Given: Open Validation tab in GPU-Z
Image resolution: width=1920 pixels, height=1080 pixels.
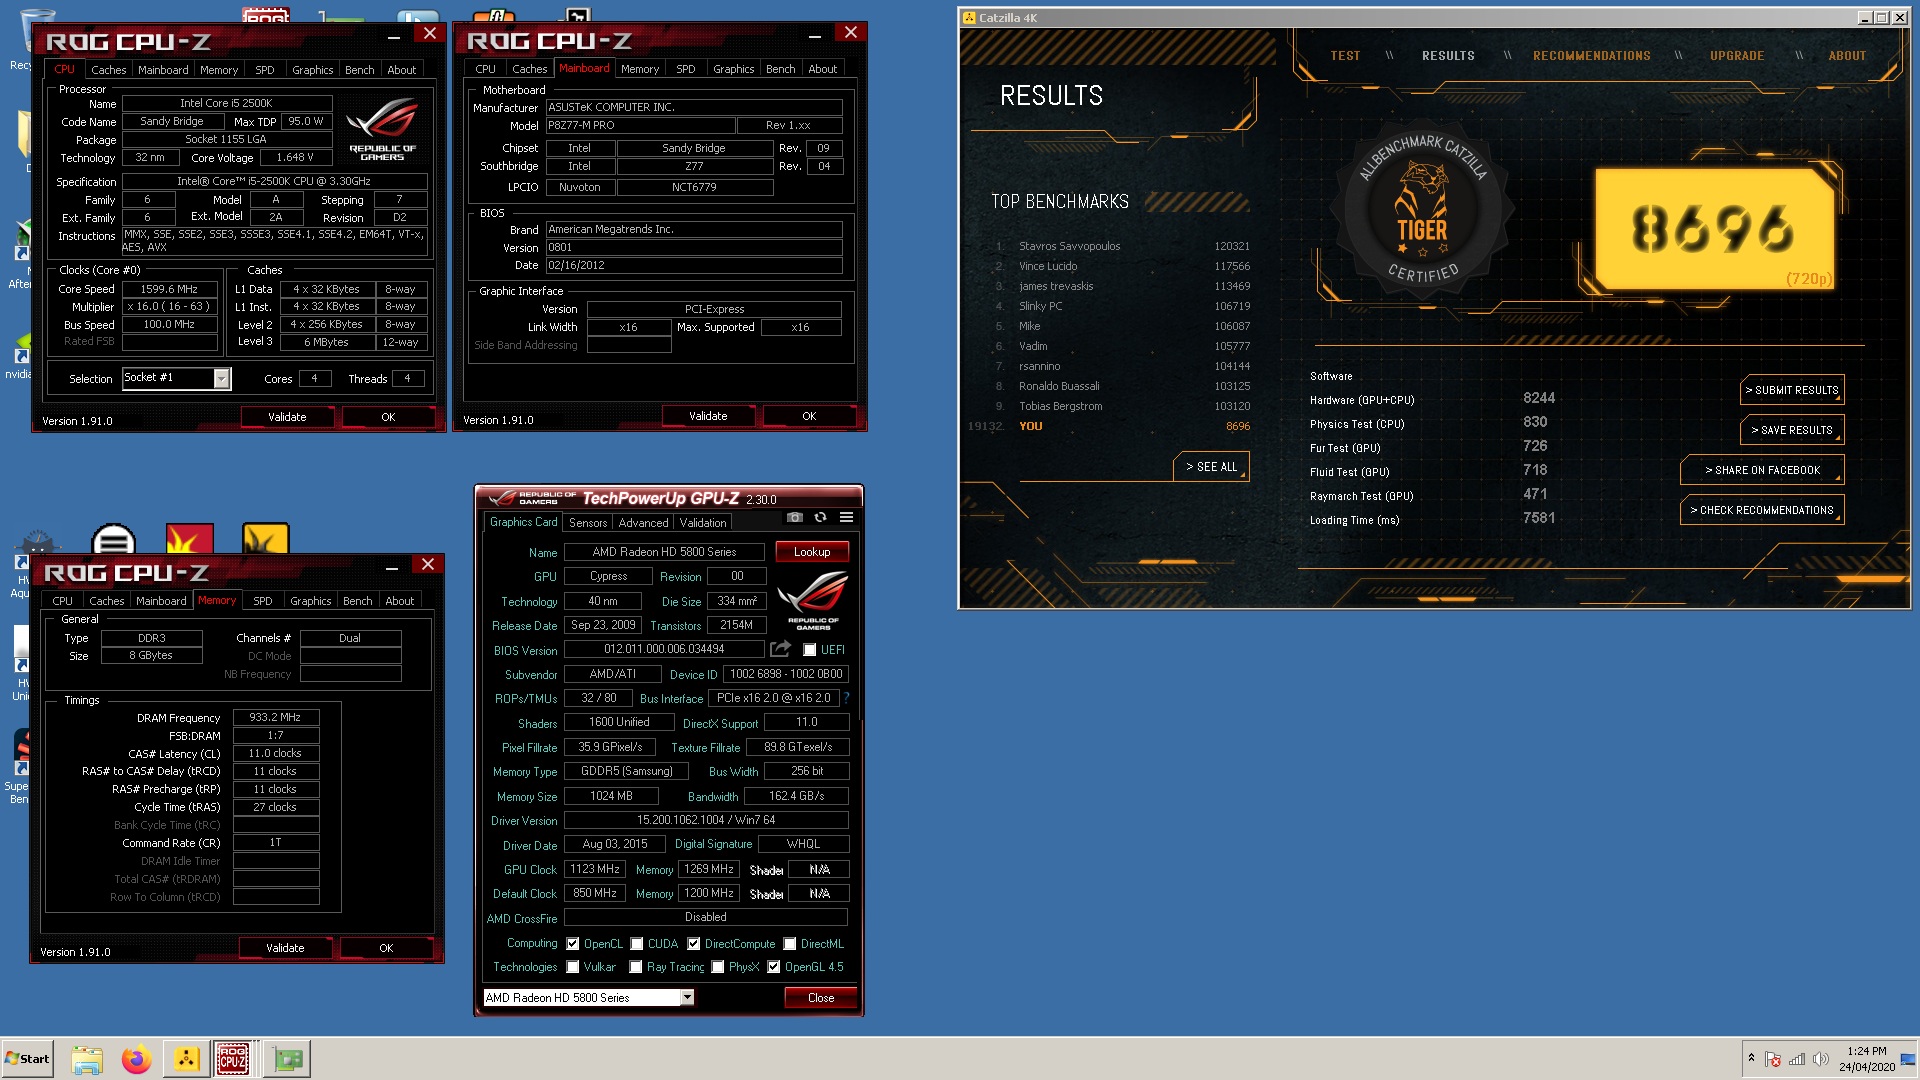Looking at the screenshot, I should coord(703,523).
